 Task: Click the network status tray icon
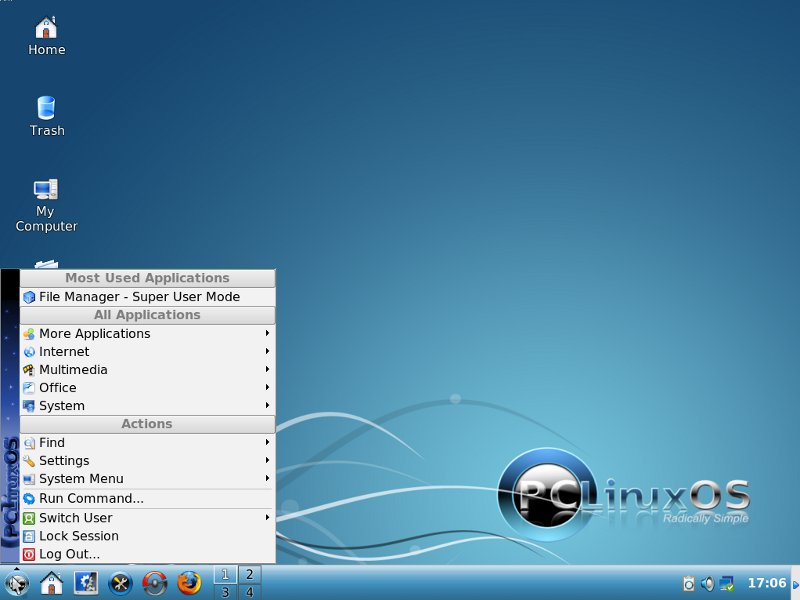727,583
